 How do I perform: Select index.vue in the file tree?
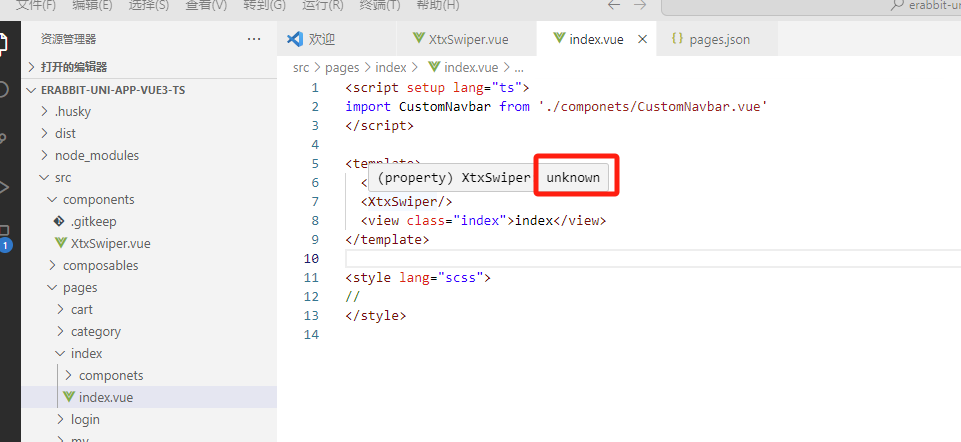[x=149, y=397]
